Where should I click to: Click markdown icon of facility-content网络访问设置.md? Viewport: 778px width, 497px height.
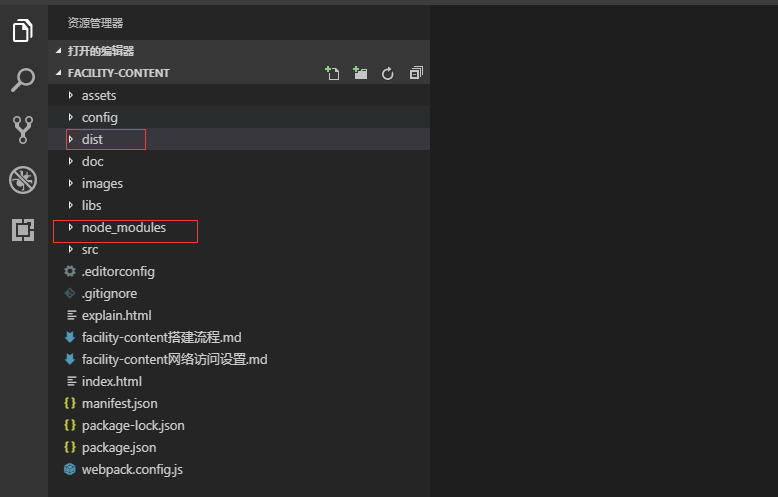(70, 359)
